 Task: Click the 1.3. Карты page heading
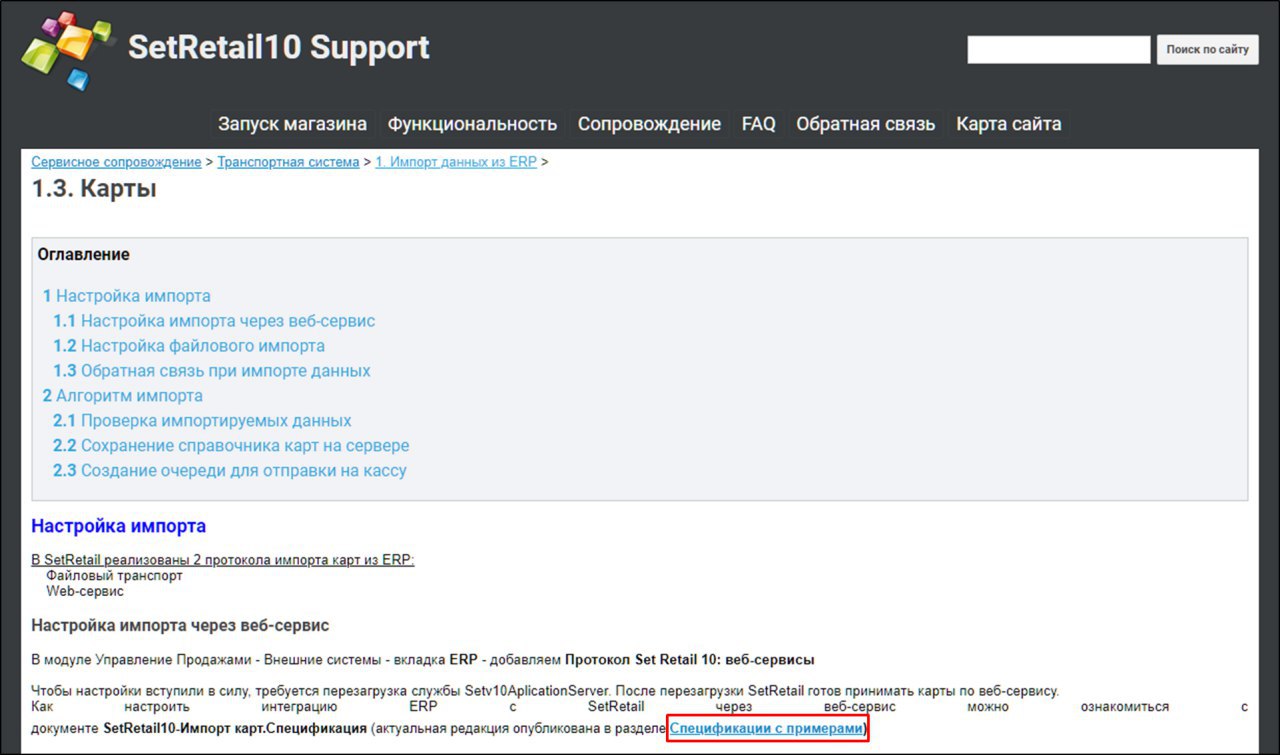(x=94, y=188)
